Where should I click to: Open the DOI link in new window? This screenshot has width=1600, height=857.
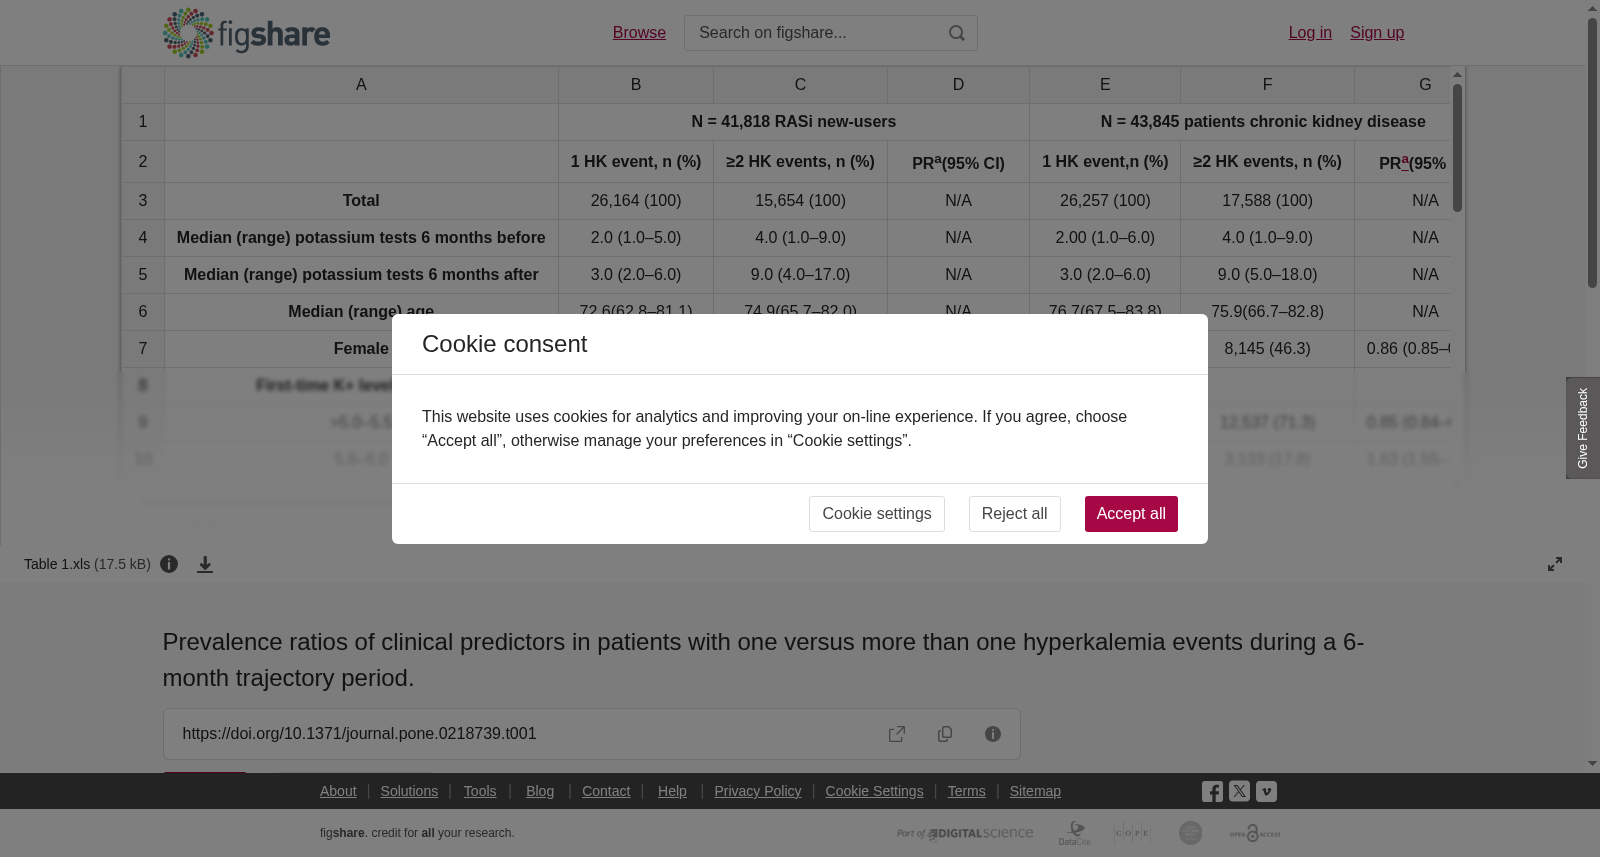(x=897, y=734)
